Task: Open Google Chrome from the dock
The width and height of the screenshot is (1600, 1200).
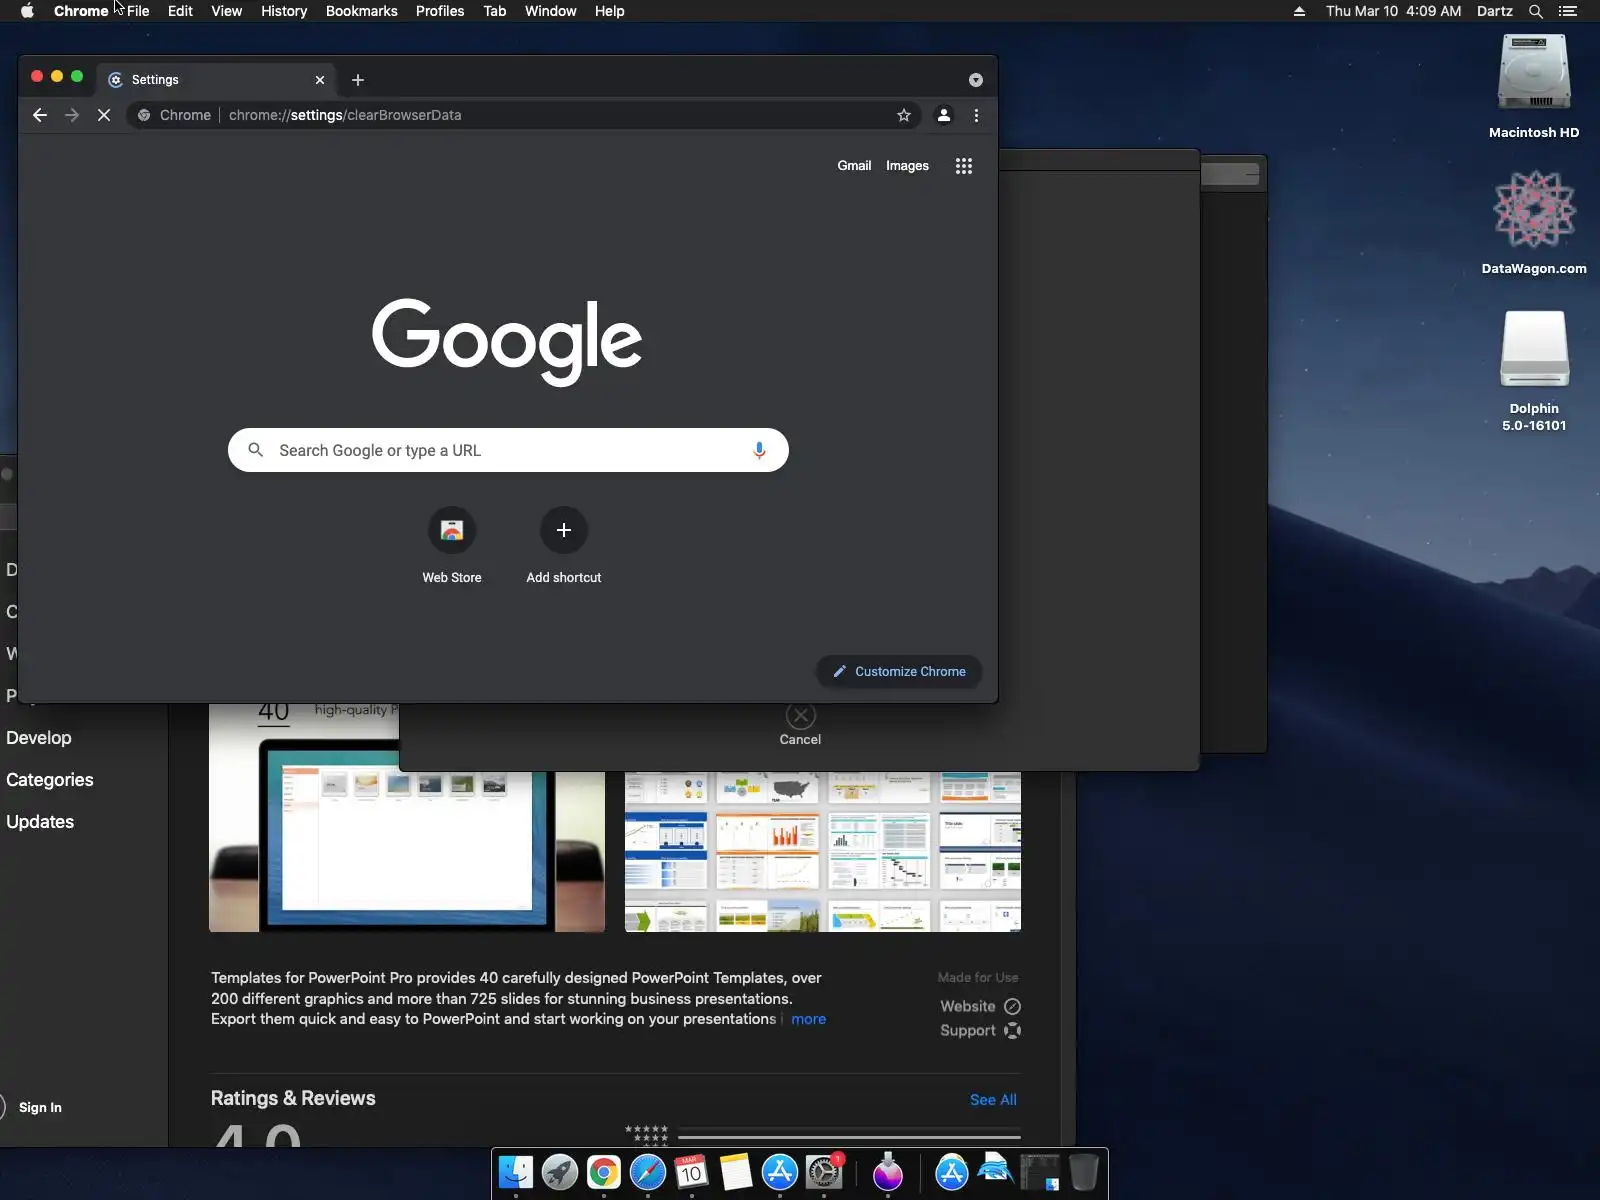Action: 604,1172
